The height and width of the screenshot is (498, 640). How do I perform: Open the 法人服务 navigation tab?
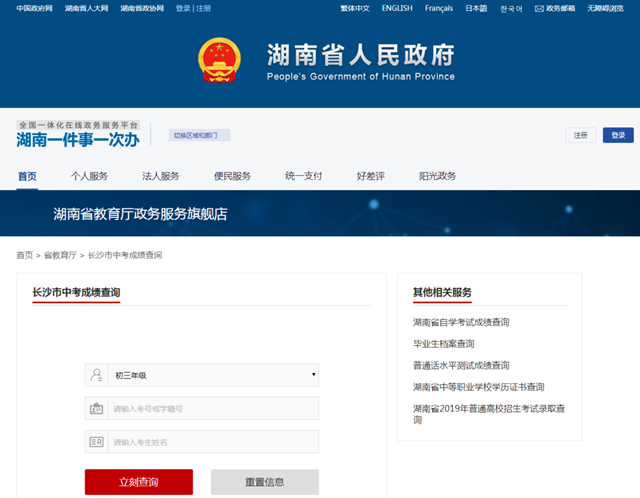[x=161, y=176]
